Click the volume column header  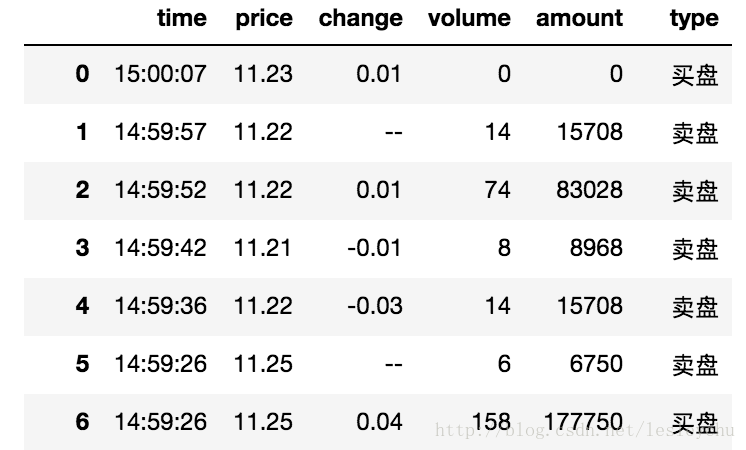click(469, 19)
